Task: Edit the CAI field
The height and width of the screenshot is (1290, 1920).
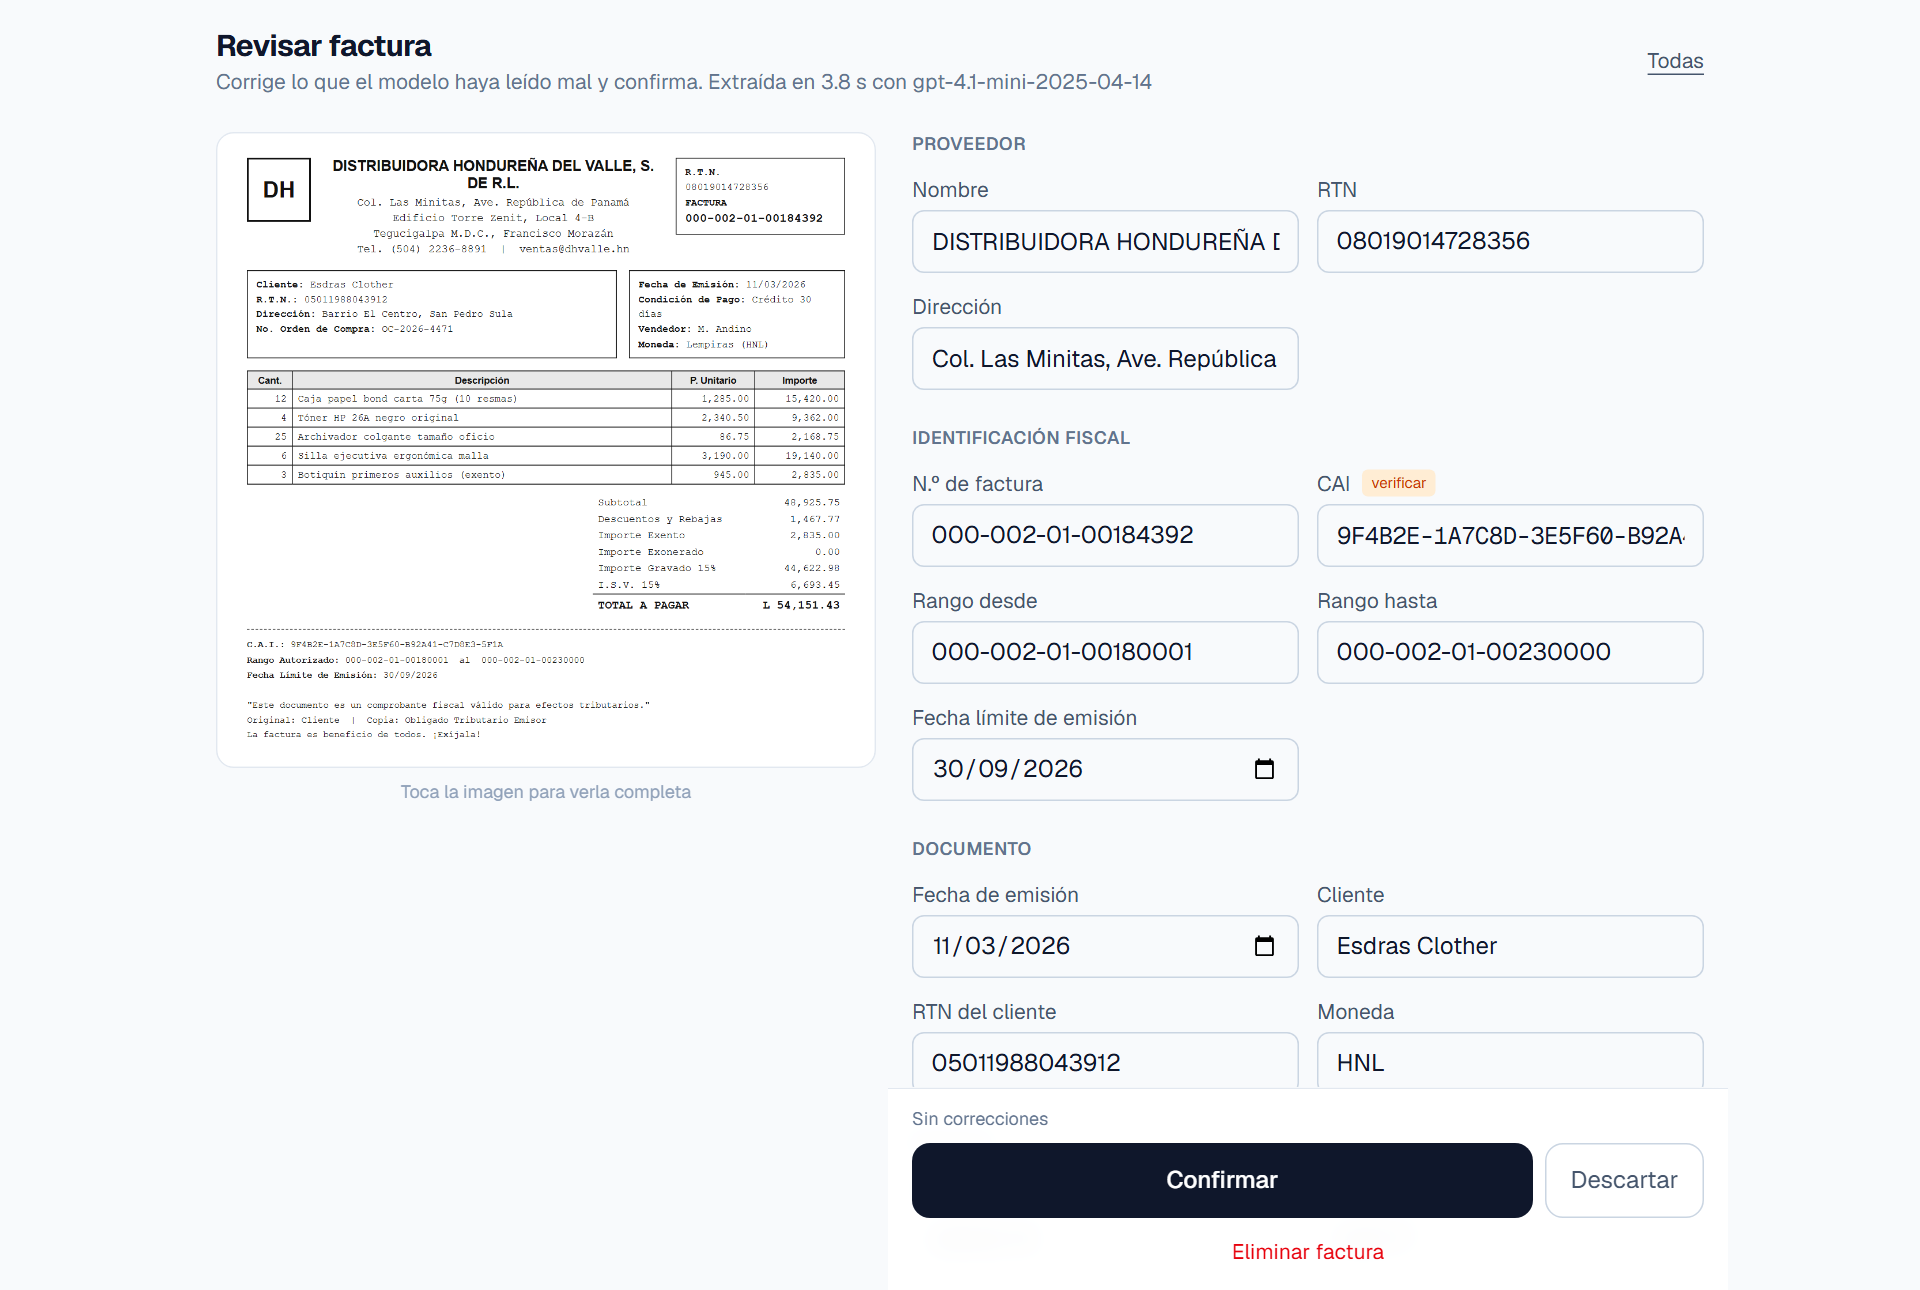Action: click(1510, 535)
